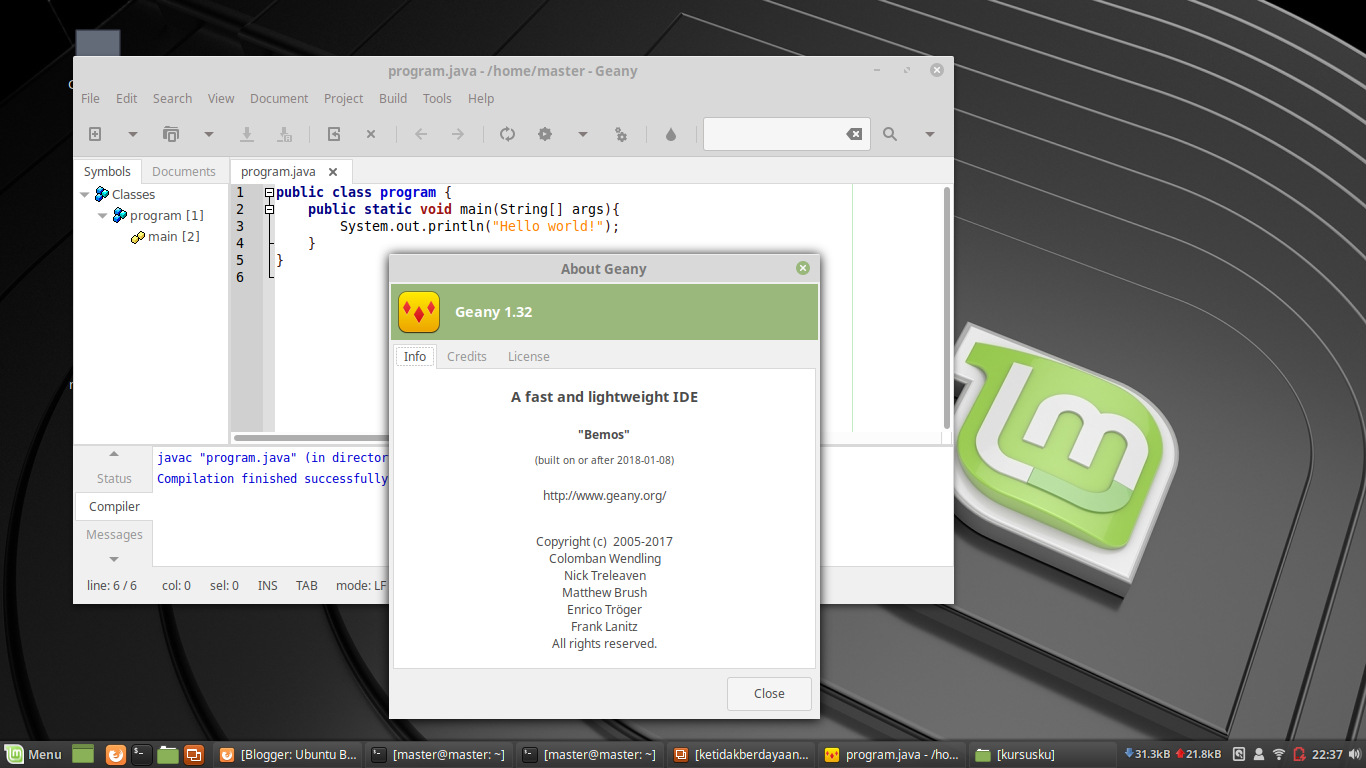The width and height of the screenshot is (1366, 768).
Task: Expand the recent files dropdown beside Open
Action: point(209,134)
